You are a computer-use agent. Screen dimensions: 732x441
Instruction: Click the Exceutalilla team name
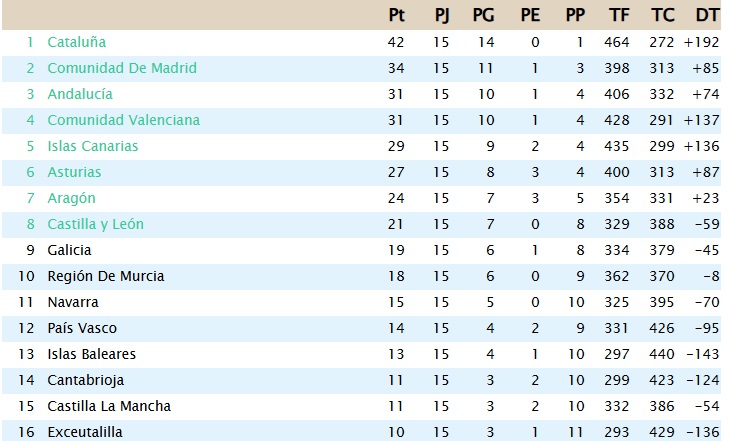[86, 432]
